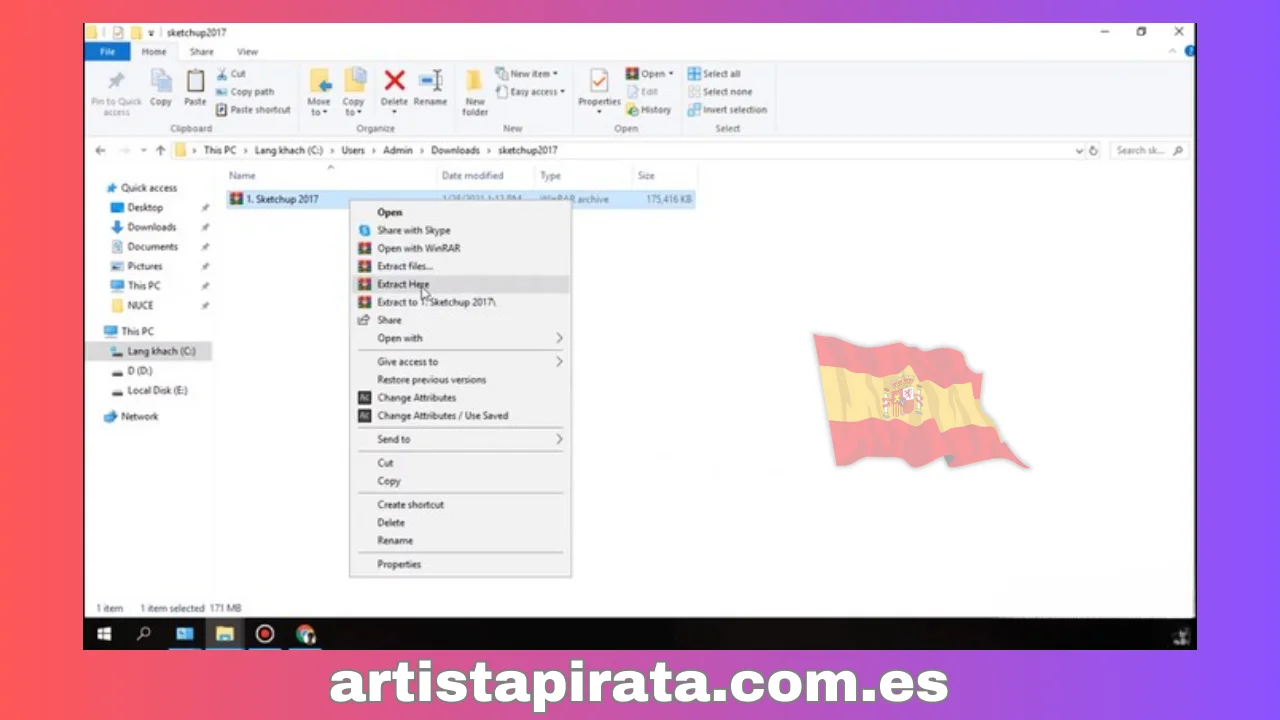Expand the Open with submenu

460,338
